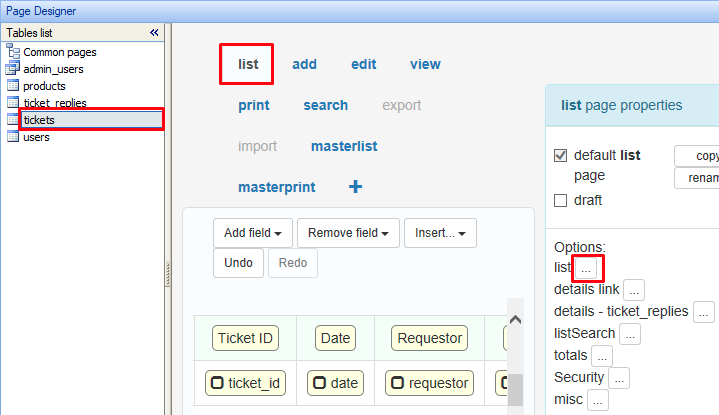
Task: Enable the draft checkbox
Action: (x=561, y=200)
